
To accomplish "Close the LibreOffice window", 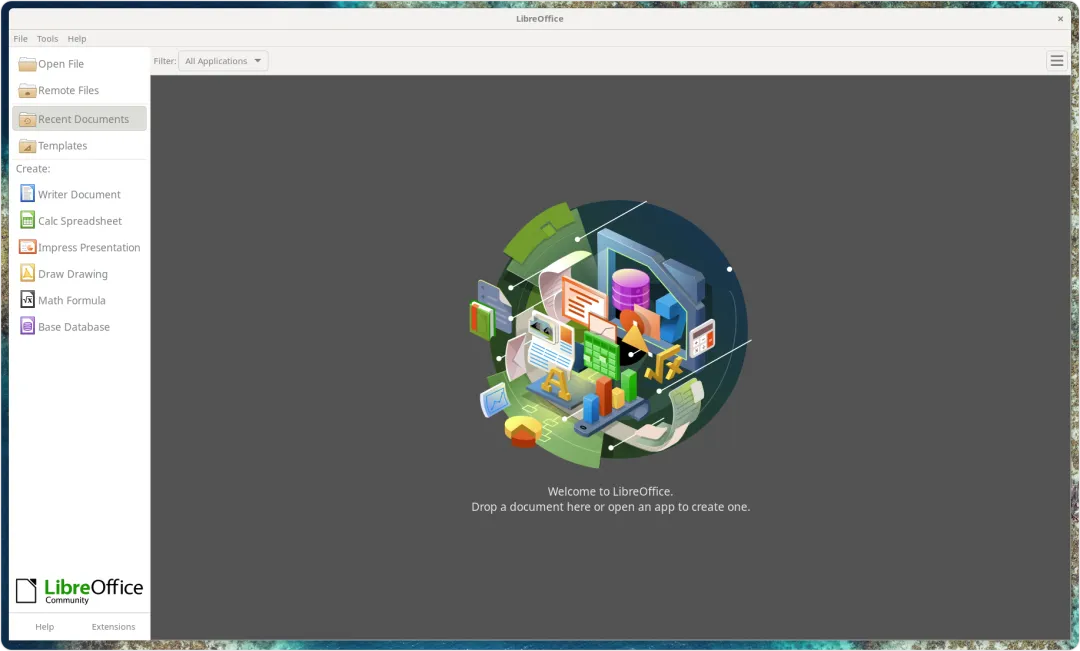I will point(1060,19).
